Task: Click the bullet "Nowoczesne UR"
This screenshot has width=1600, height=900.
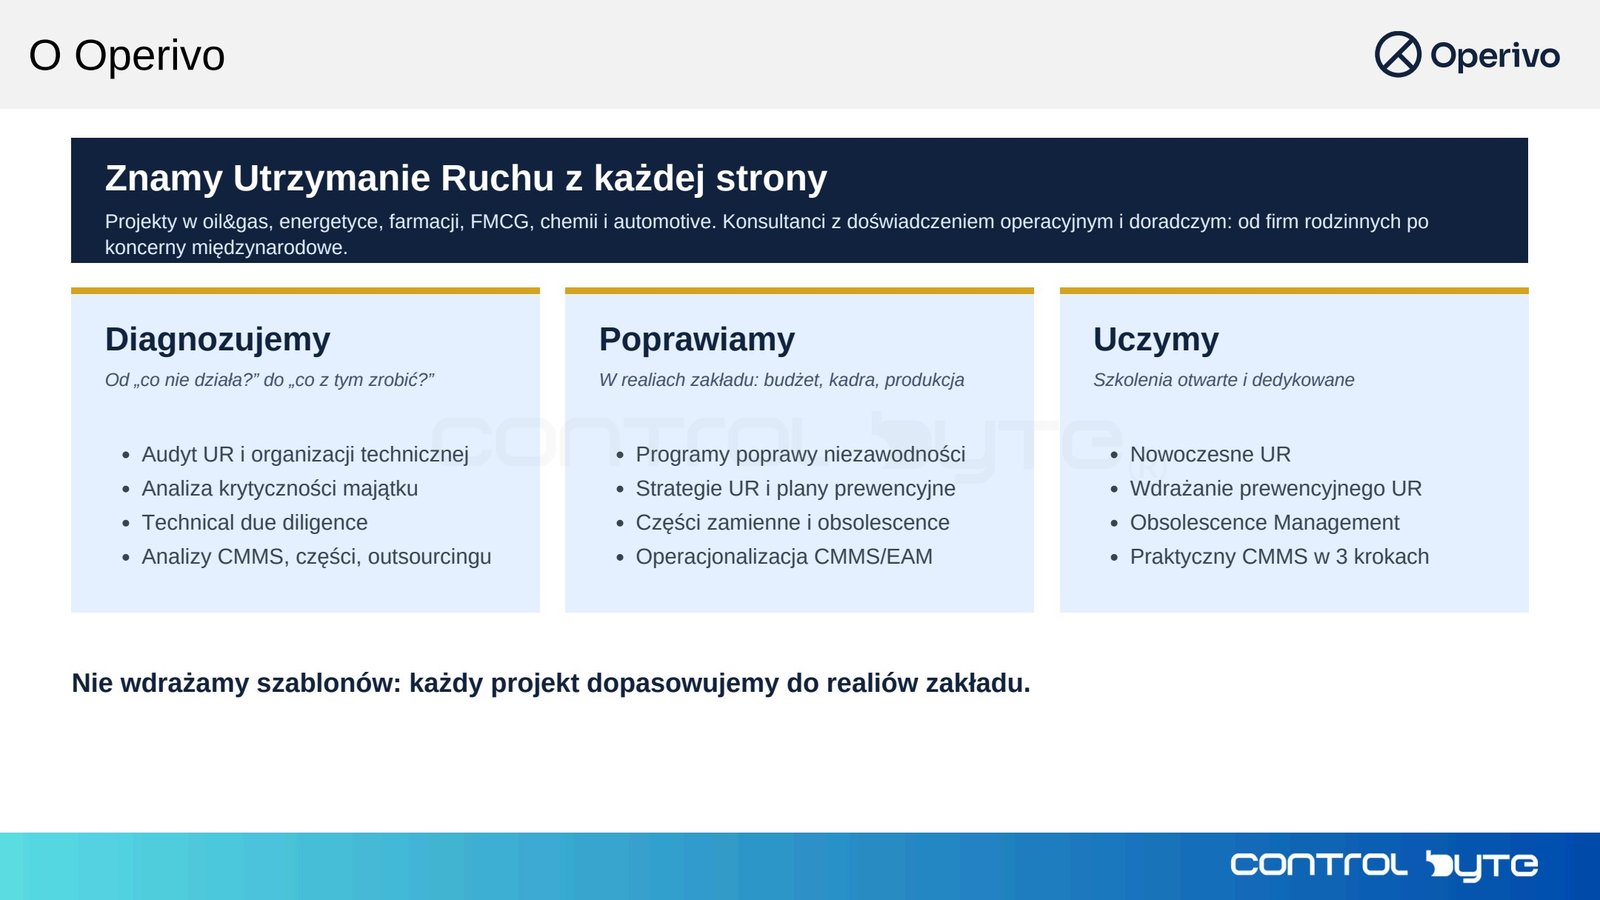Action: click(1210, 454)
